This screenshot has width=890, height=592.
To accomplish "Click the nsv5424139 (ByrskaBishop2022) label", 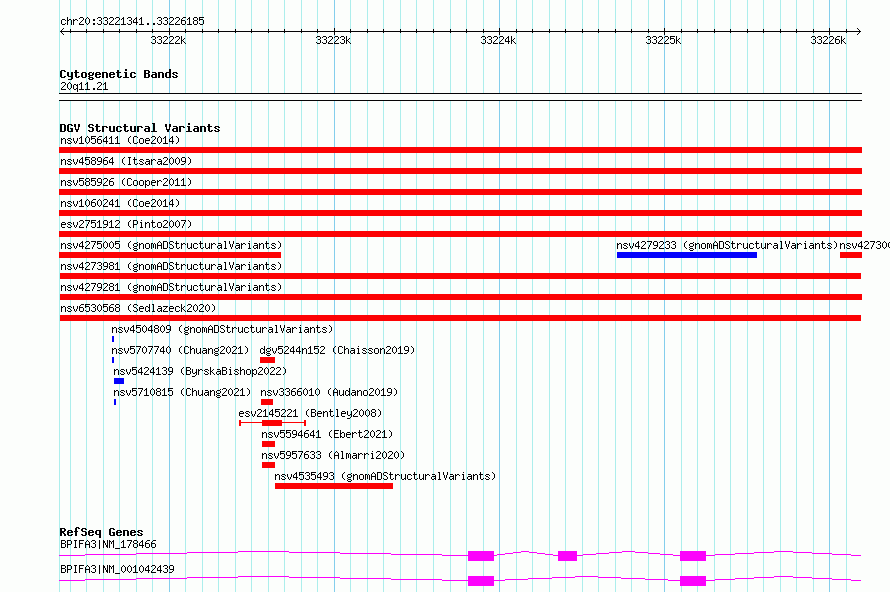I will 200,371.
